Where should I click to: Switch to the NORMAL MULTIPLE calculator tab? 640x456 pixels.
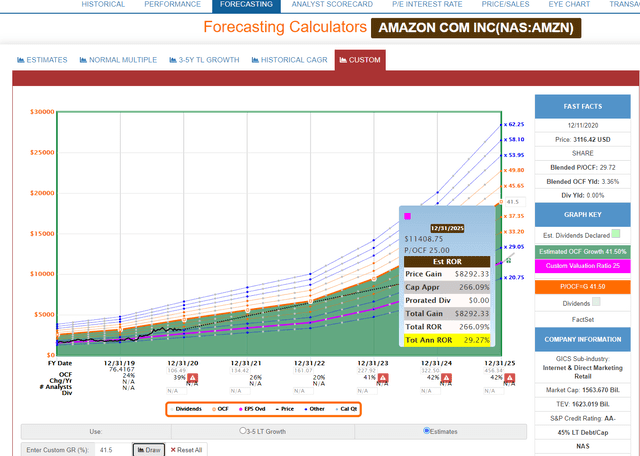tap(118, 60)
